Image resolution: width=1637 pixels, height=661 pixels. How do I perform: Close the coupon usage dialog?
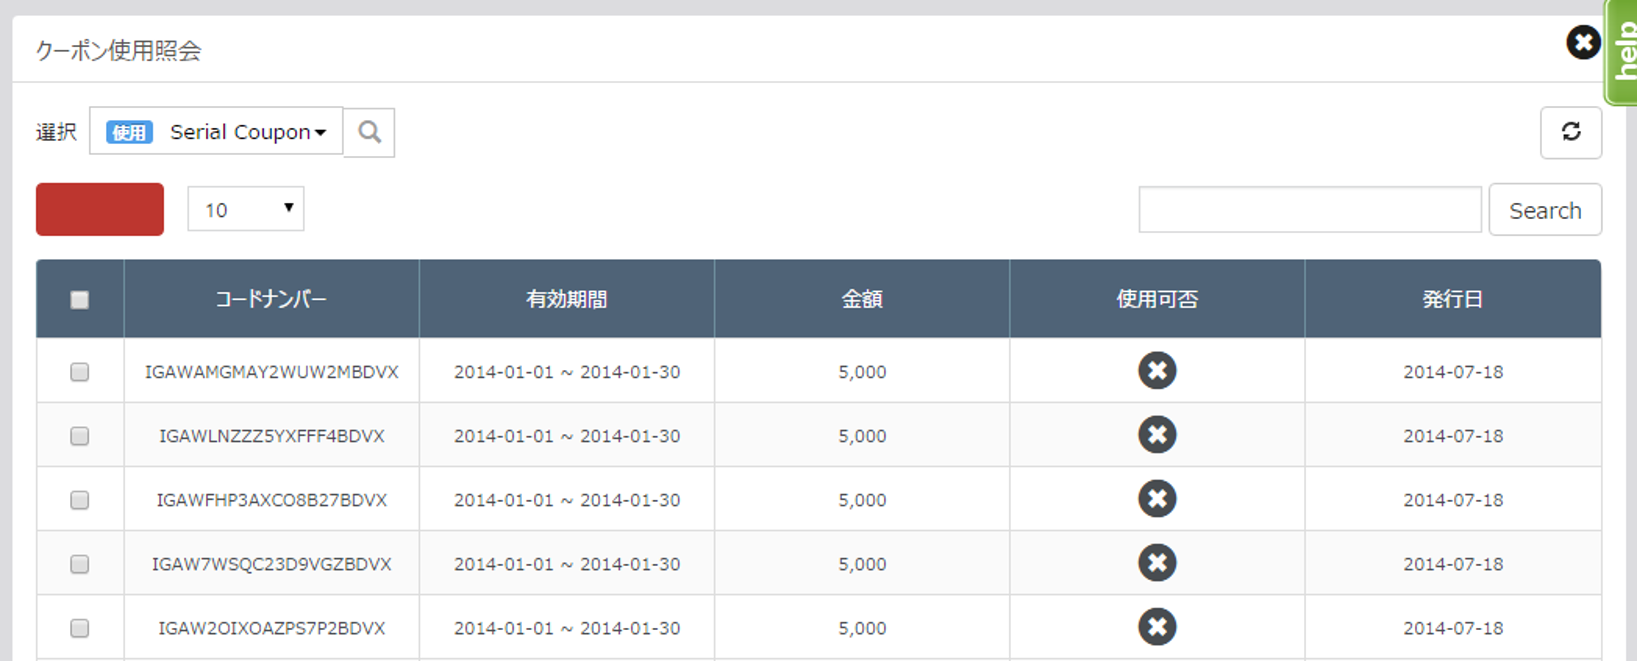[x=1582, y=43]
